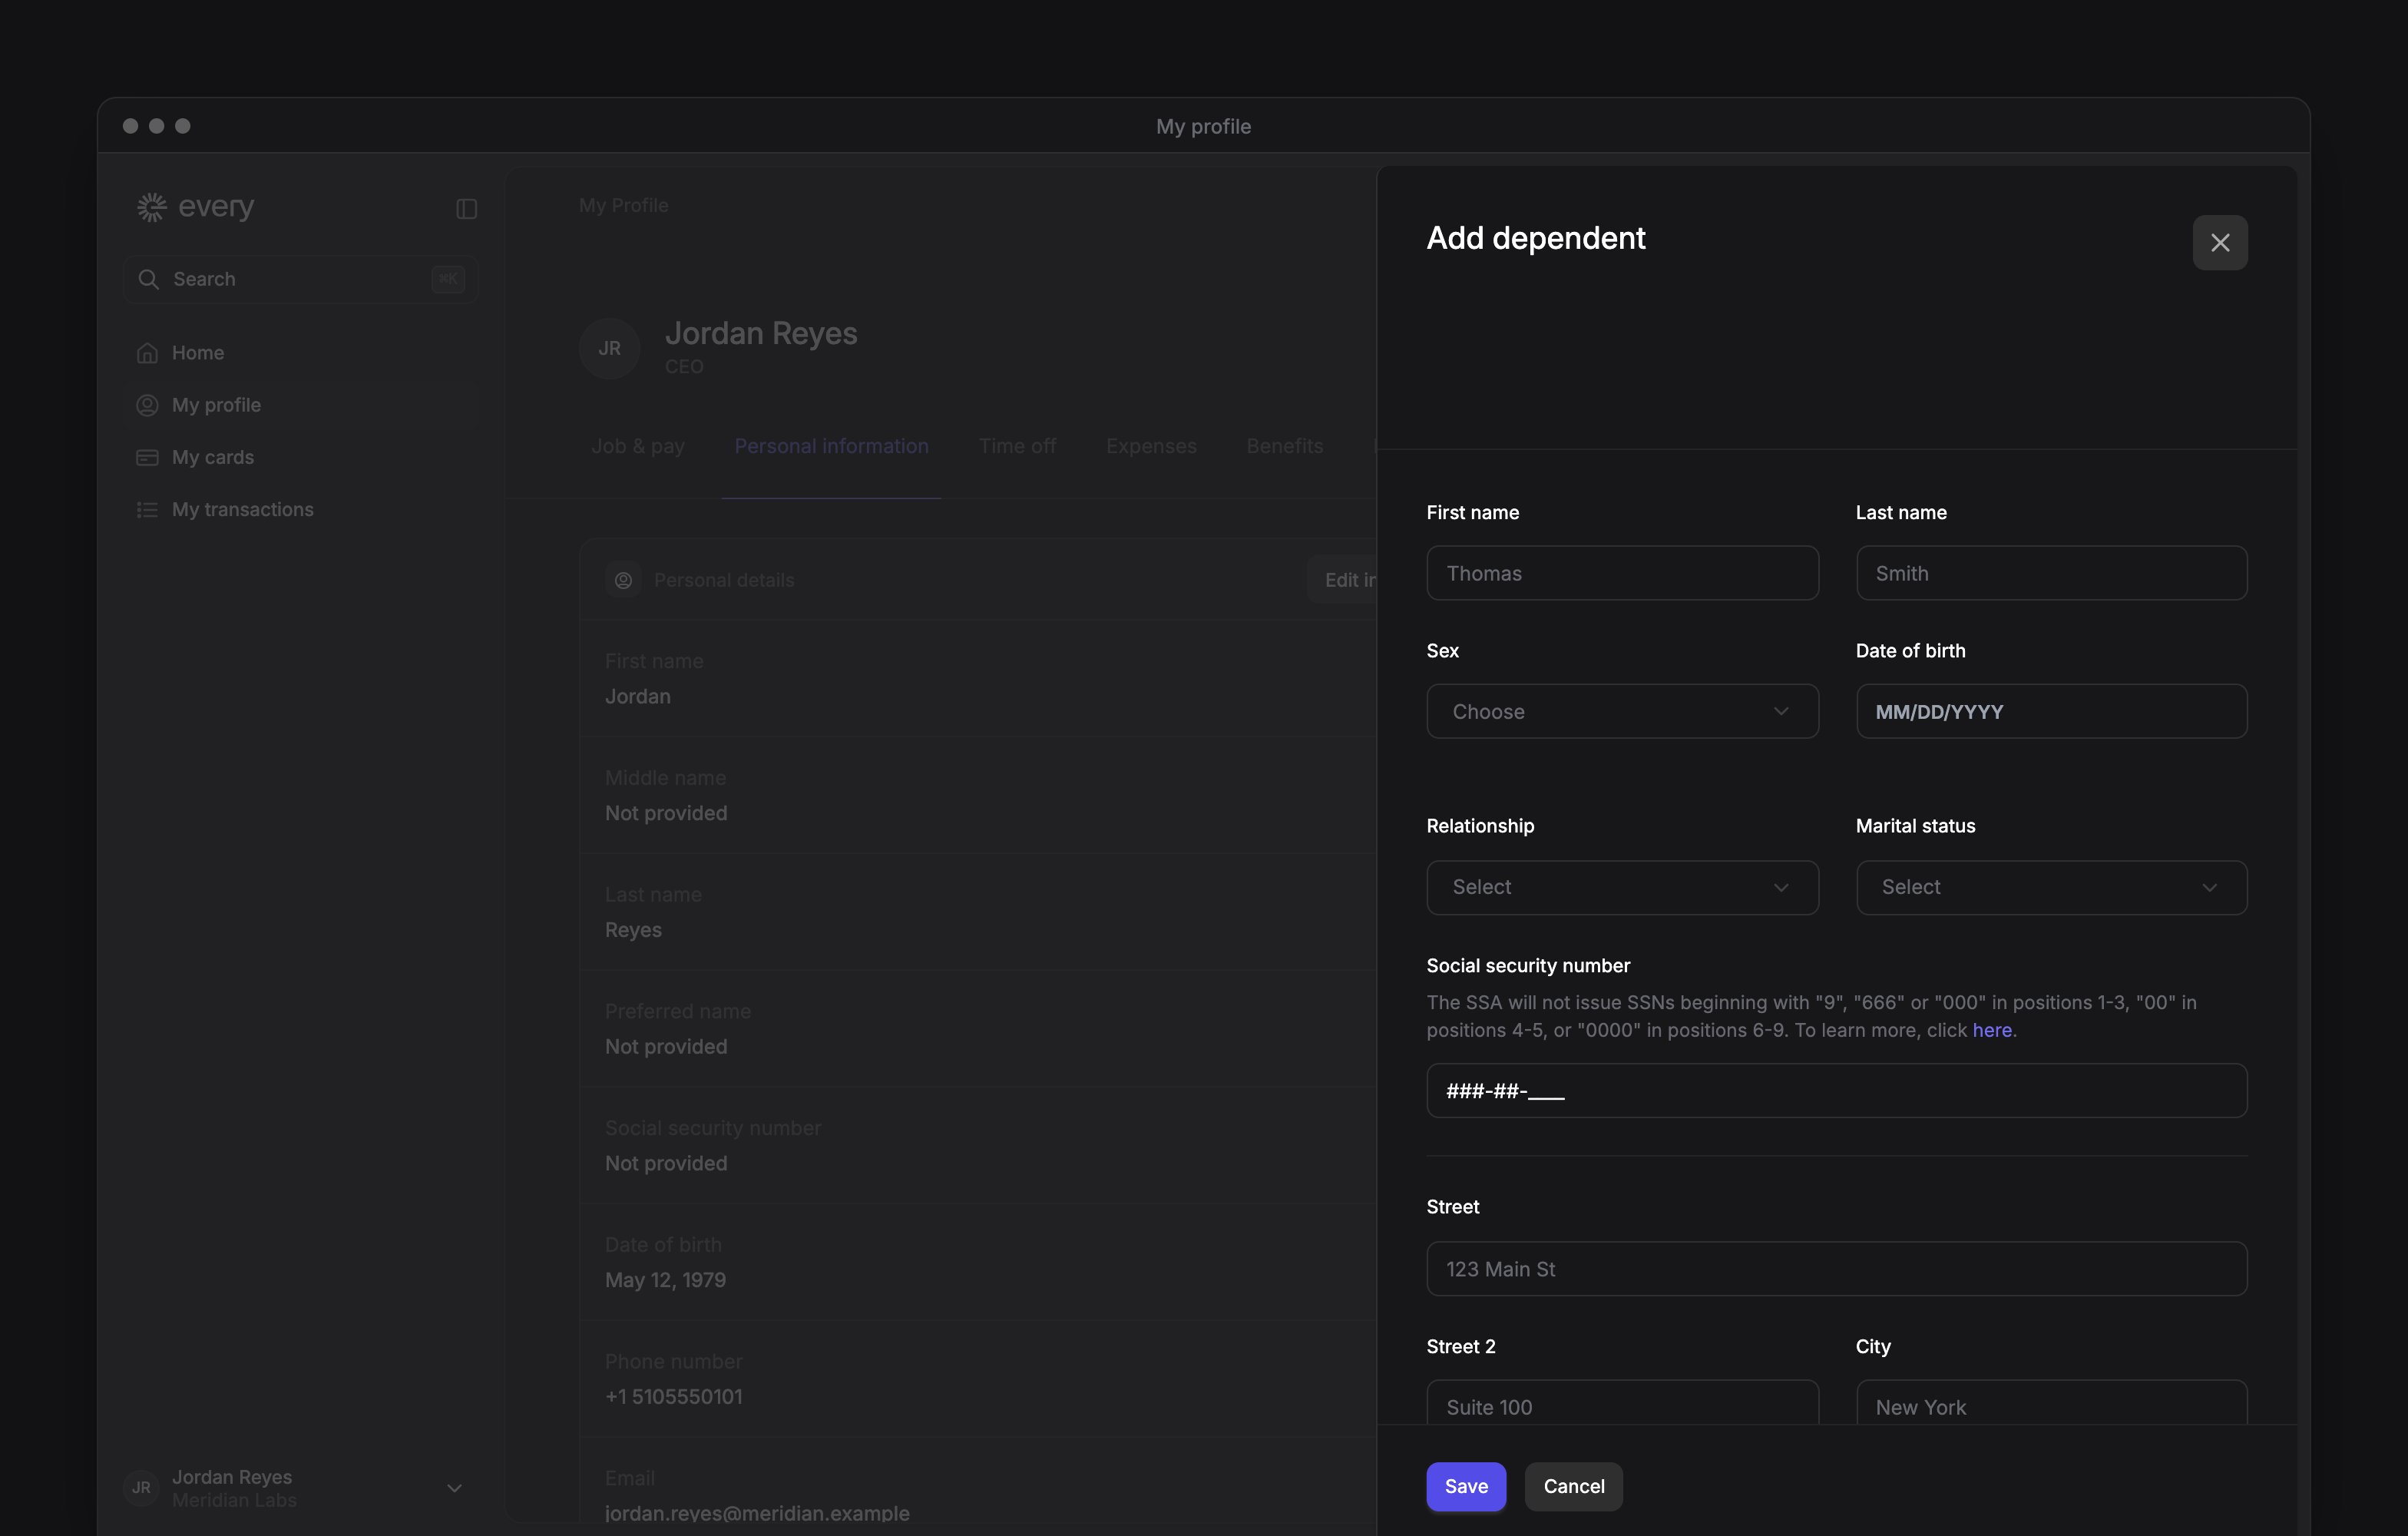
Task: Click the every logo icon
Action: point(151,207)
